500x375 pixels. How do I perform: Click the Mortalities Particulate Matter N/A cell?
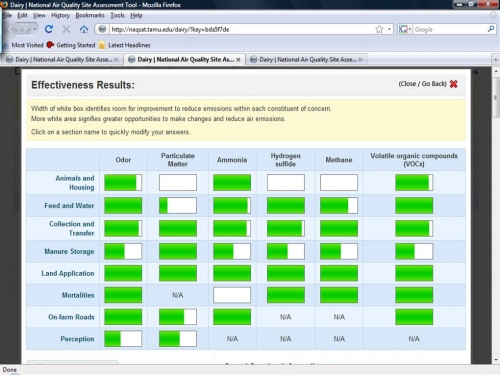click(178, 295)
